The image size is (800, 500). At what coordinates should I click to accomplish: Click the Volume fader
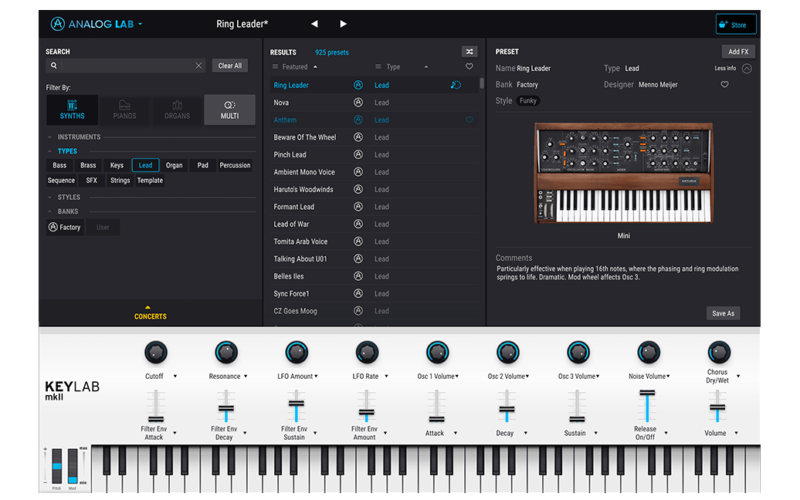point(717,407)
